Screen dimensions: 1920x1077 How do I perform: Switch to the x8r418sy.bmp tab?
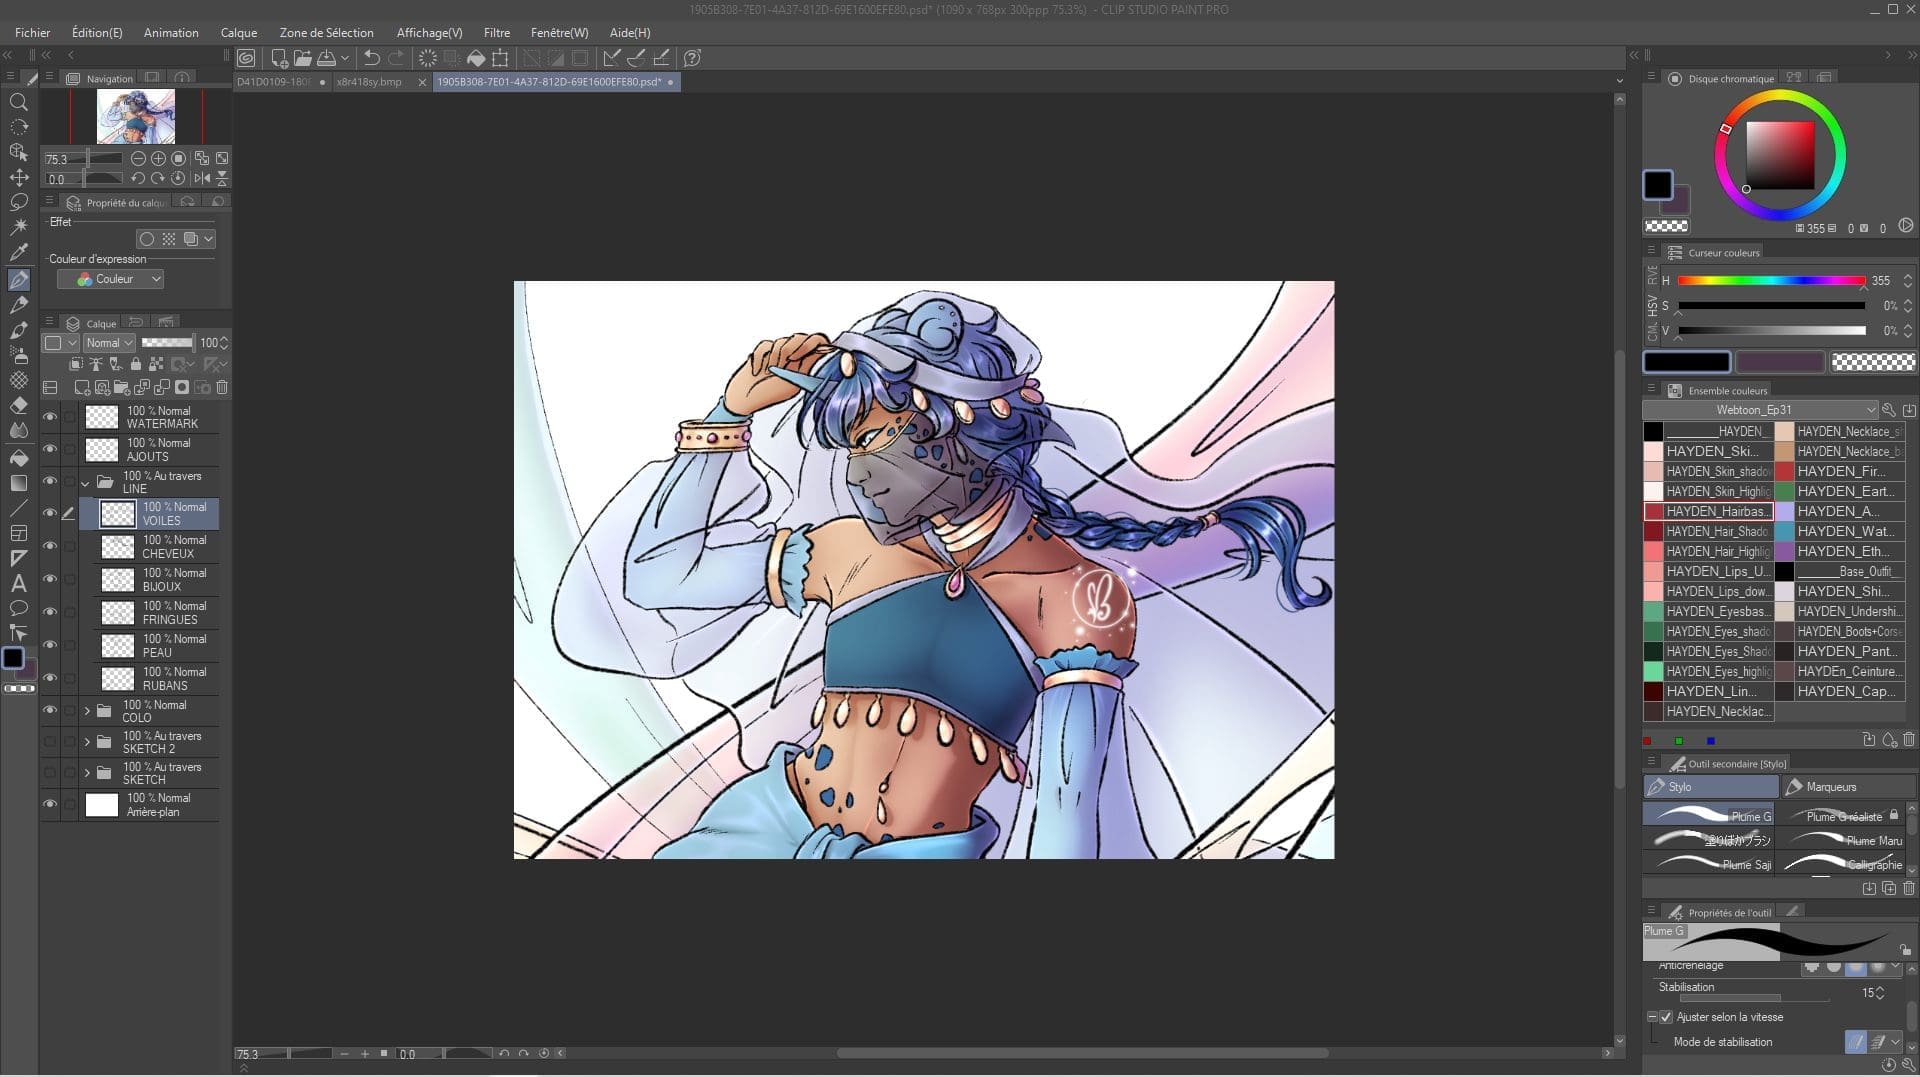(x=369, y=82)
